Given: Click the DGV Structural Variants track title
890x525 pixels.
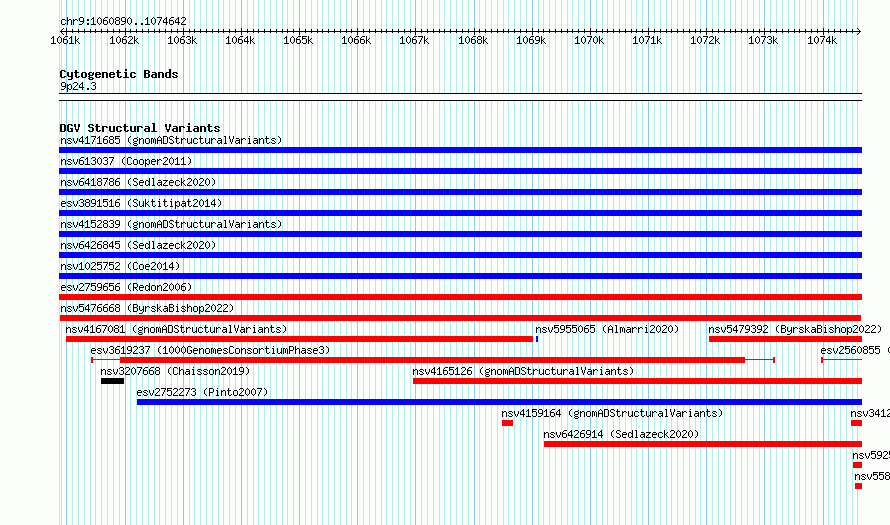Looking at the screenshot, I should pos(140,128).
